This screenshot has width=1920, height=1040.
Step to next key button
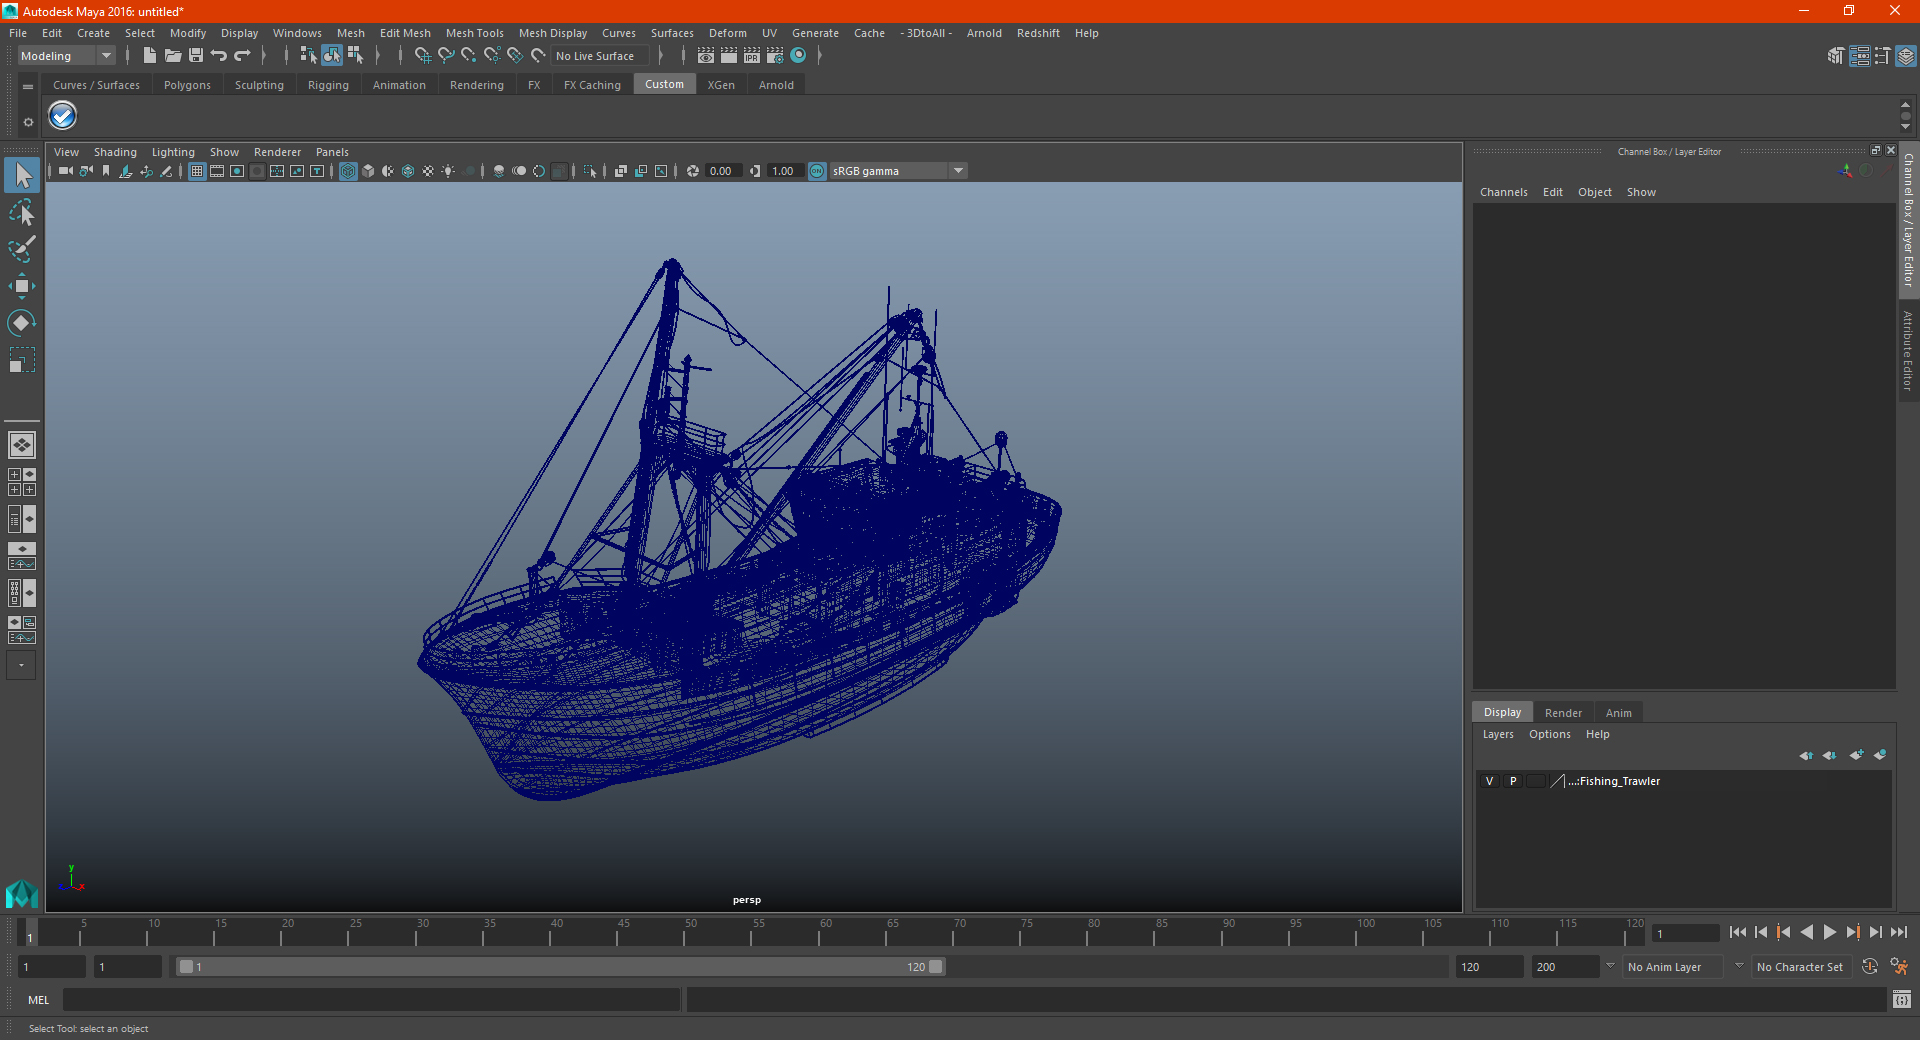[1853, 932]
